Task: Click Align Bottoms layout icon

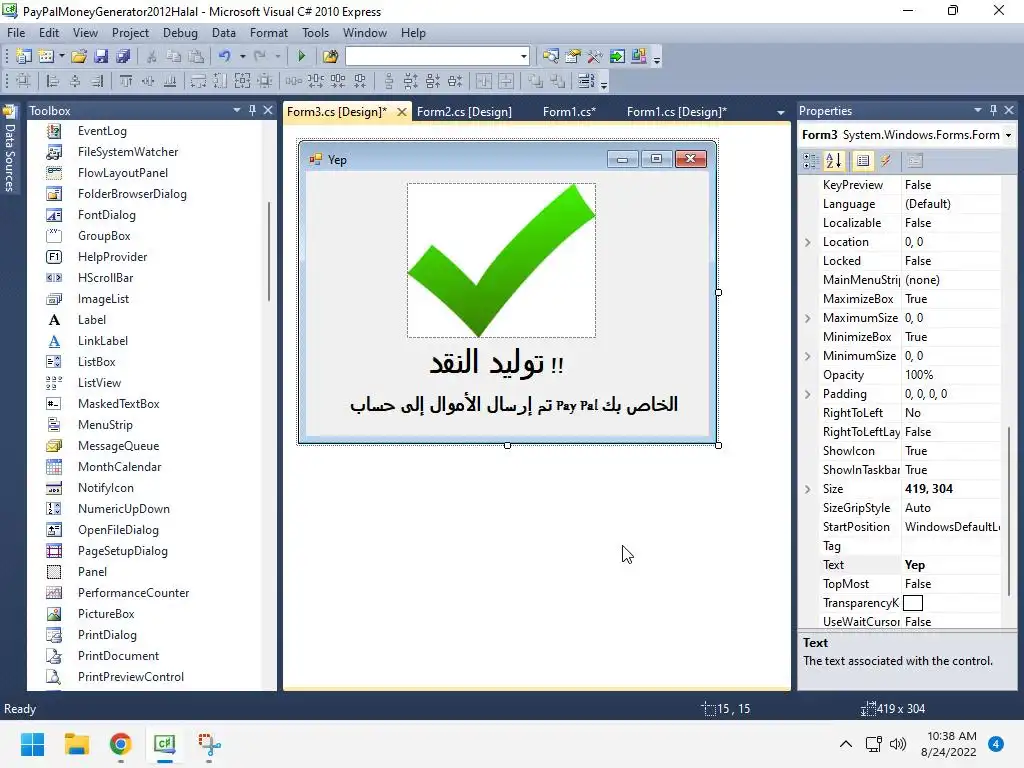Action: point(170,81)
